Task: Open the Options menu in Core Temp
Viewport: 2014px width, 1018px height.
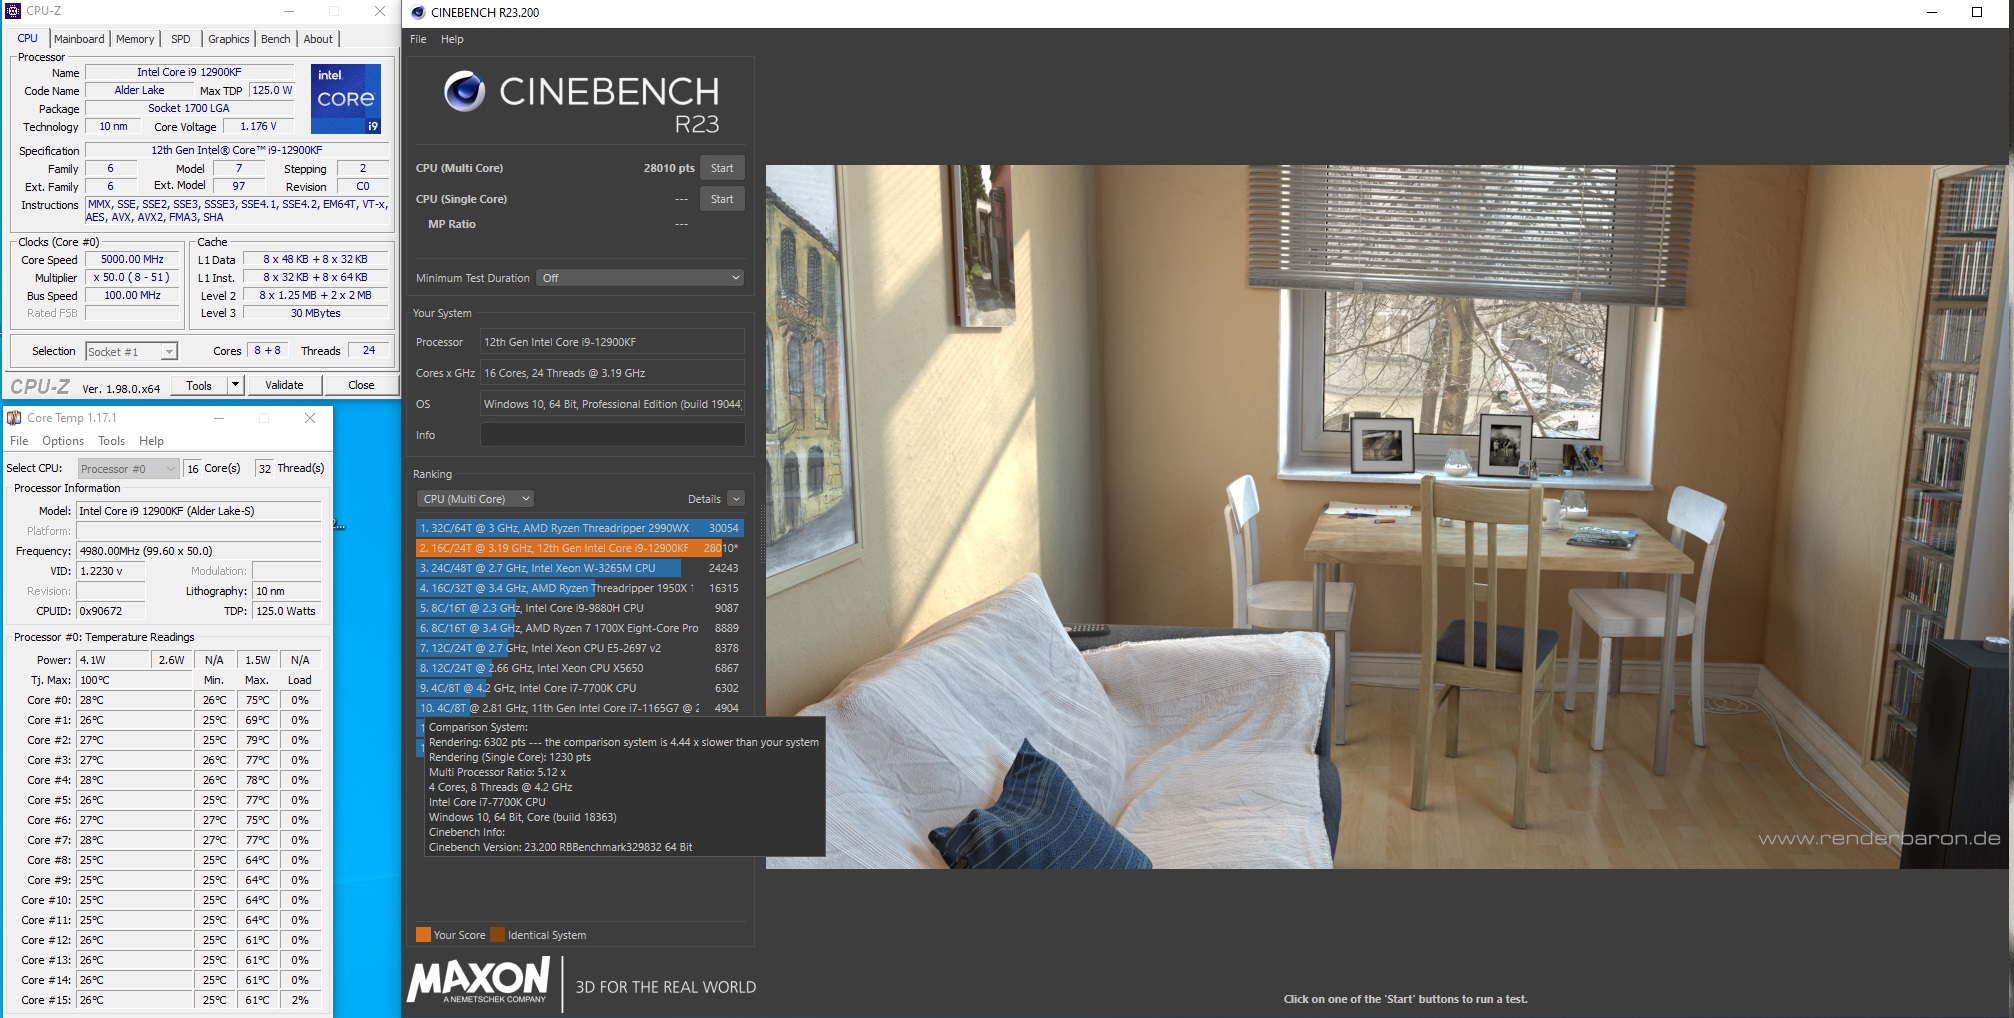Action: [63, 441]
